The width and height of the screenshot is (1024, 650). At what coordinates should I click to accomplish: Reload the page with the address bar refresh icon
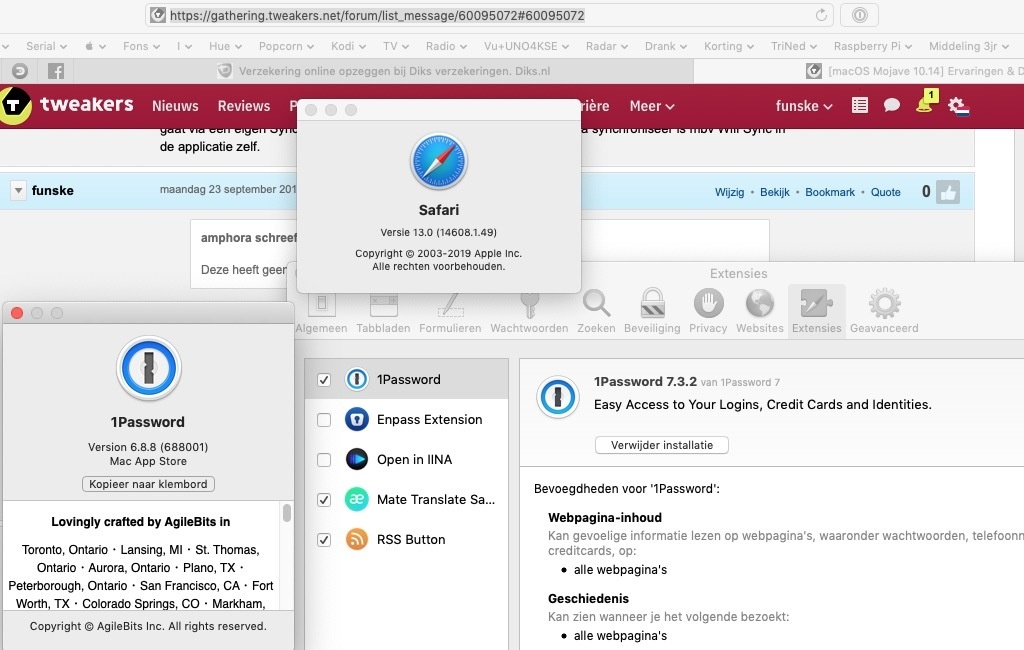821,15
